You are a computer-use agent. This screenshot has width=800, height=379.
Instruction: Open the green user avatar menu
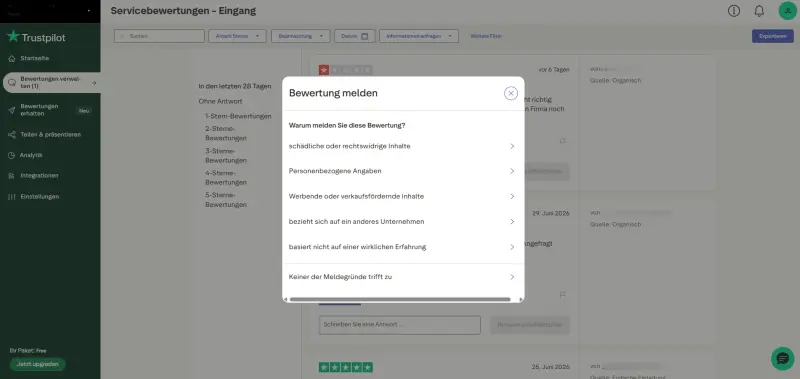point(787,11)
